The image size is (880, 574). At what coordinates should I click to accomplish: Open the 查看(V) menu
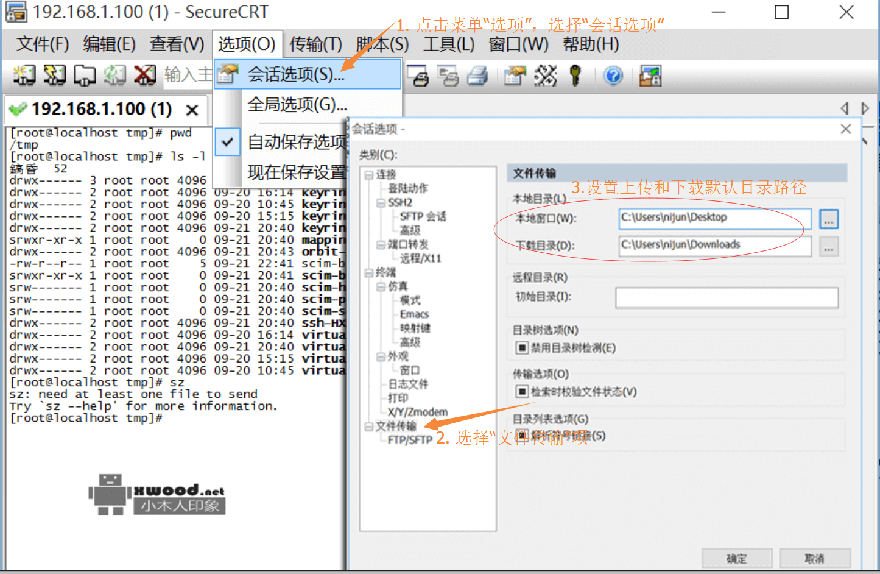177,44
